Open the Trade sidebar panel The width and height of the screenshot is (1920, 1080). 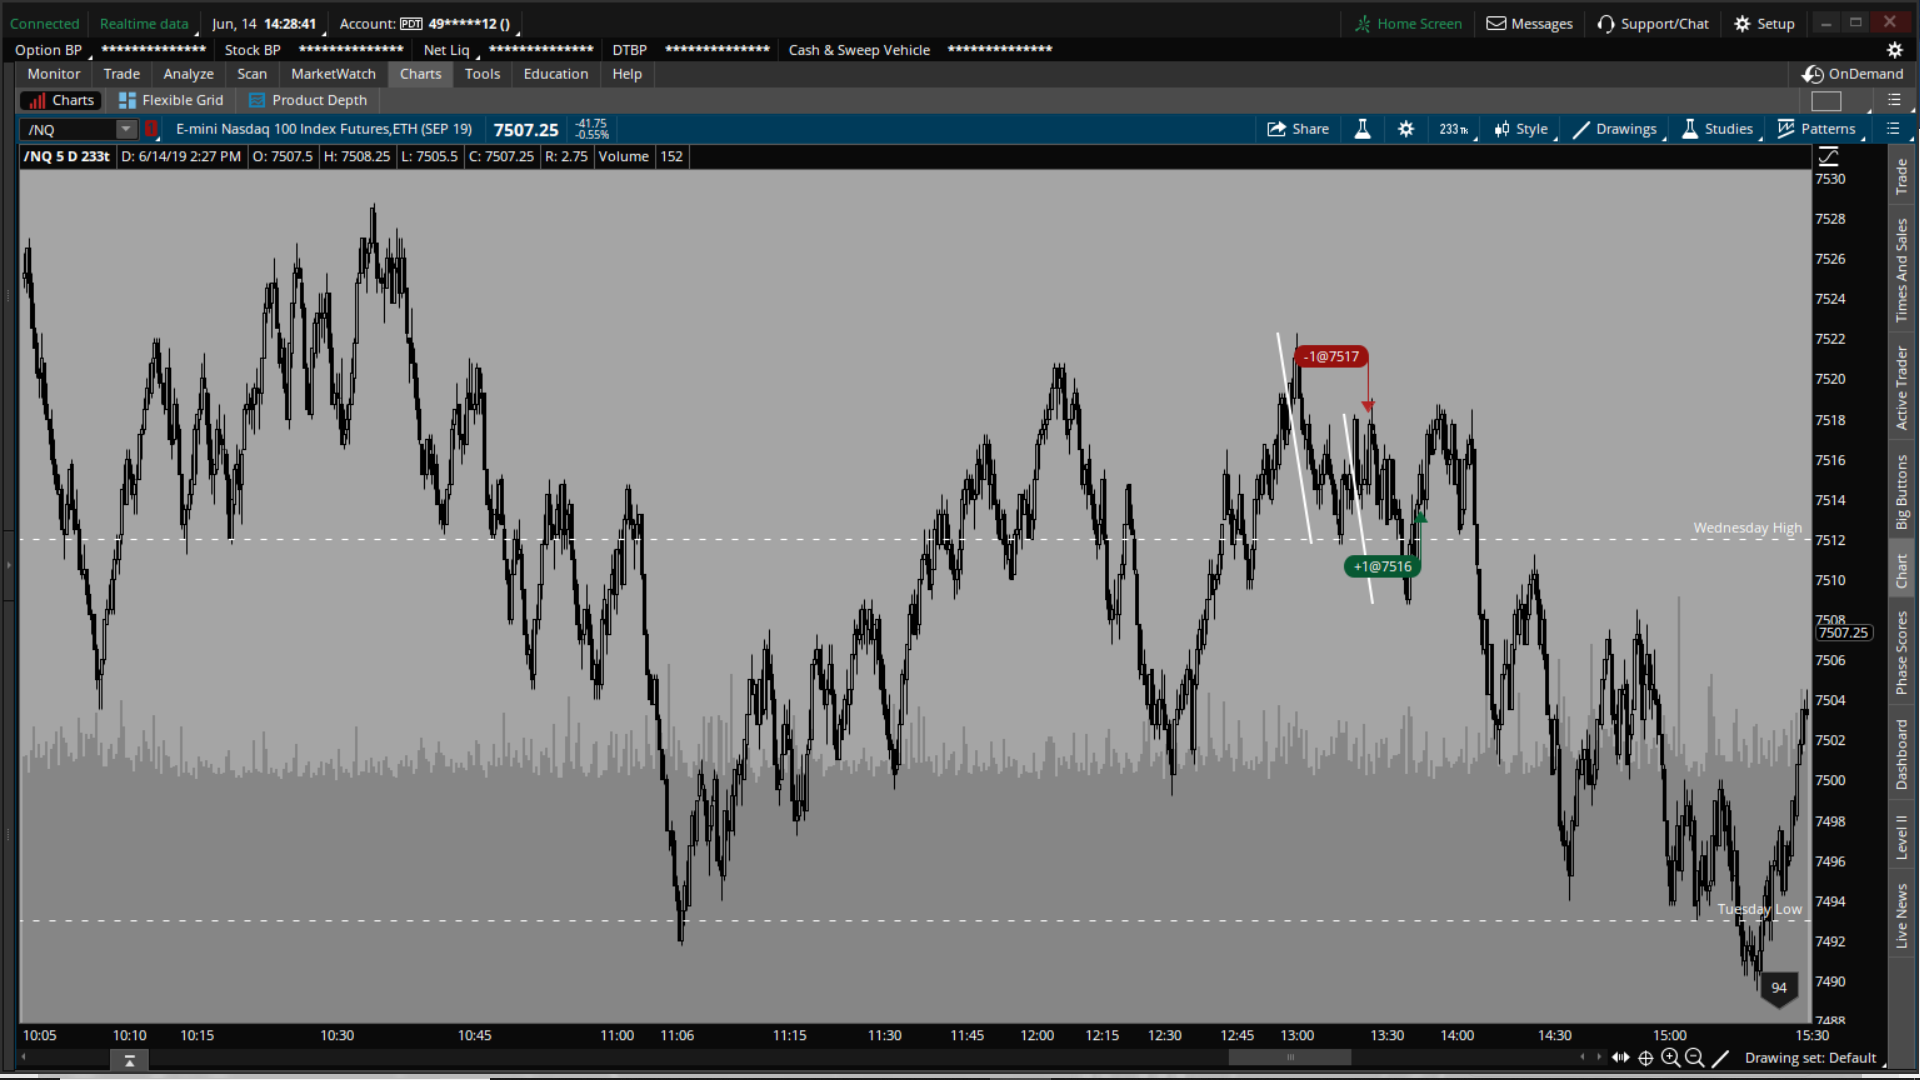[x=1902, y=177]
